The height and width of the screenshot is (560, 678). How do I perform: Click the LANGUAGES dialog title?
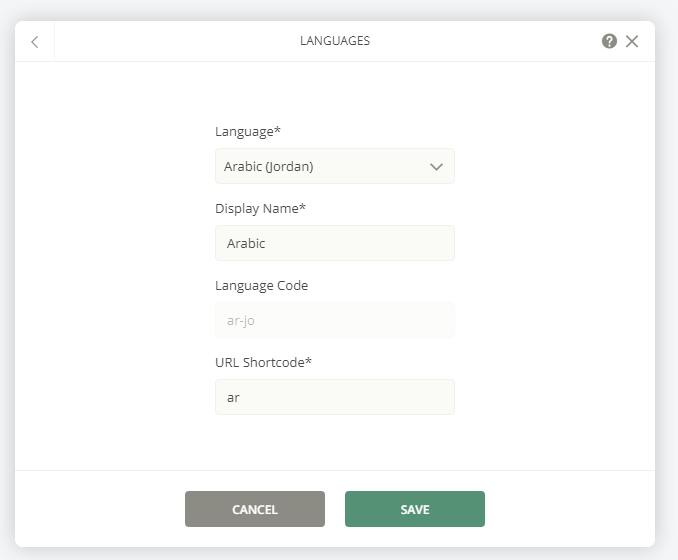335,41
